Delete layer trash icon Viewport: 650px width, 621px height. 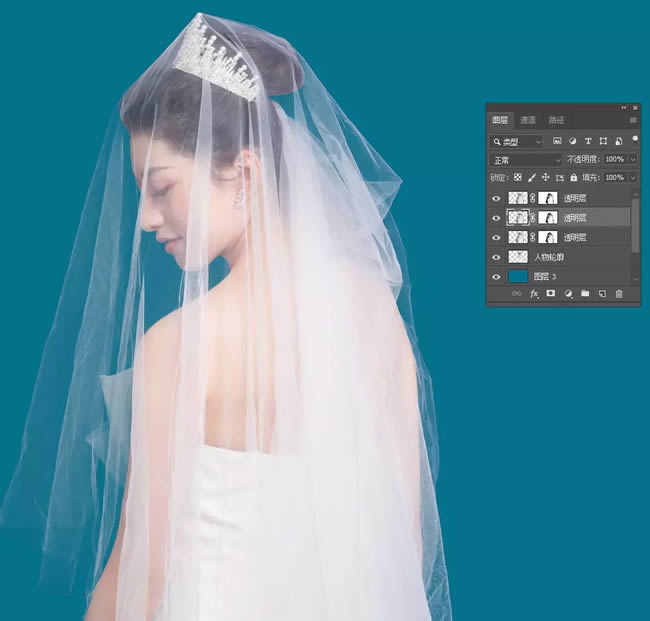tap(619, 294)
